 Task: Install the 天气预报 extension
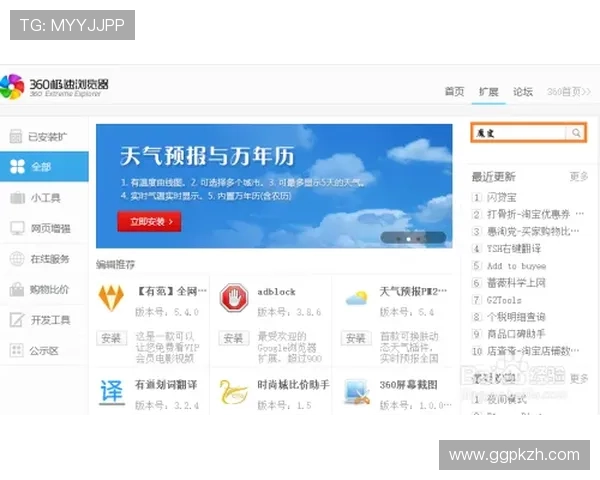tap(356, 338)
